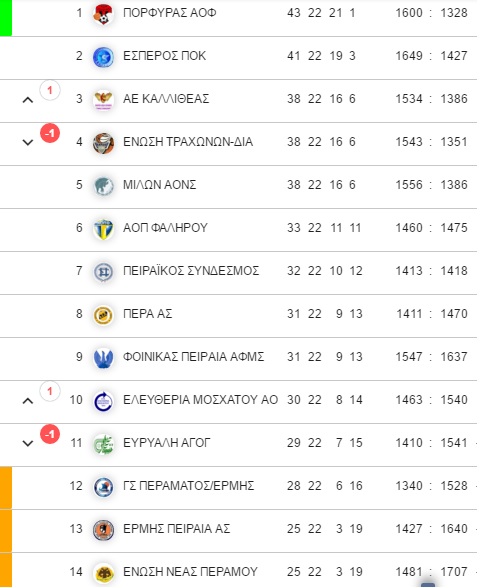Open the ΑΕ ΚΑΛΛΙΘΕΑΣ team crest
This screenshot has width=484, height=588.
pos(103,100)
